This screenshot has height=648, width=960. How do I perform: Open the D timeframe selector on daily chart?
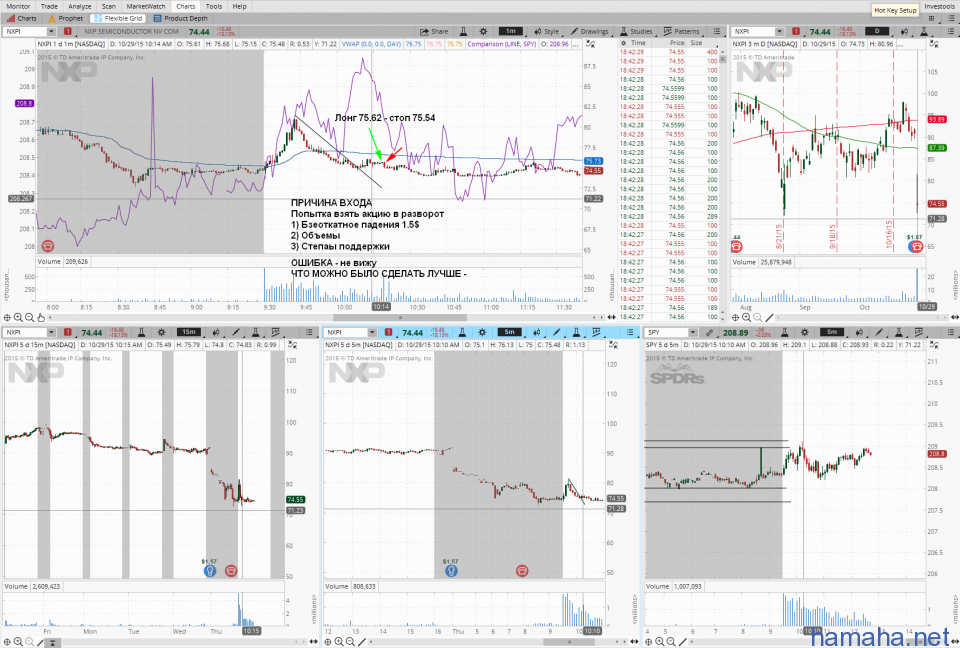(877, 31)
